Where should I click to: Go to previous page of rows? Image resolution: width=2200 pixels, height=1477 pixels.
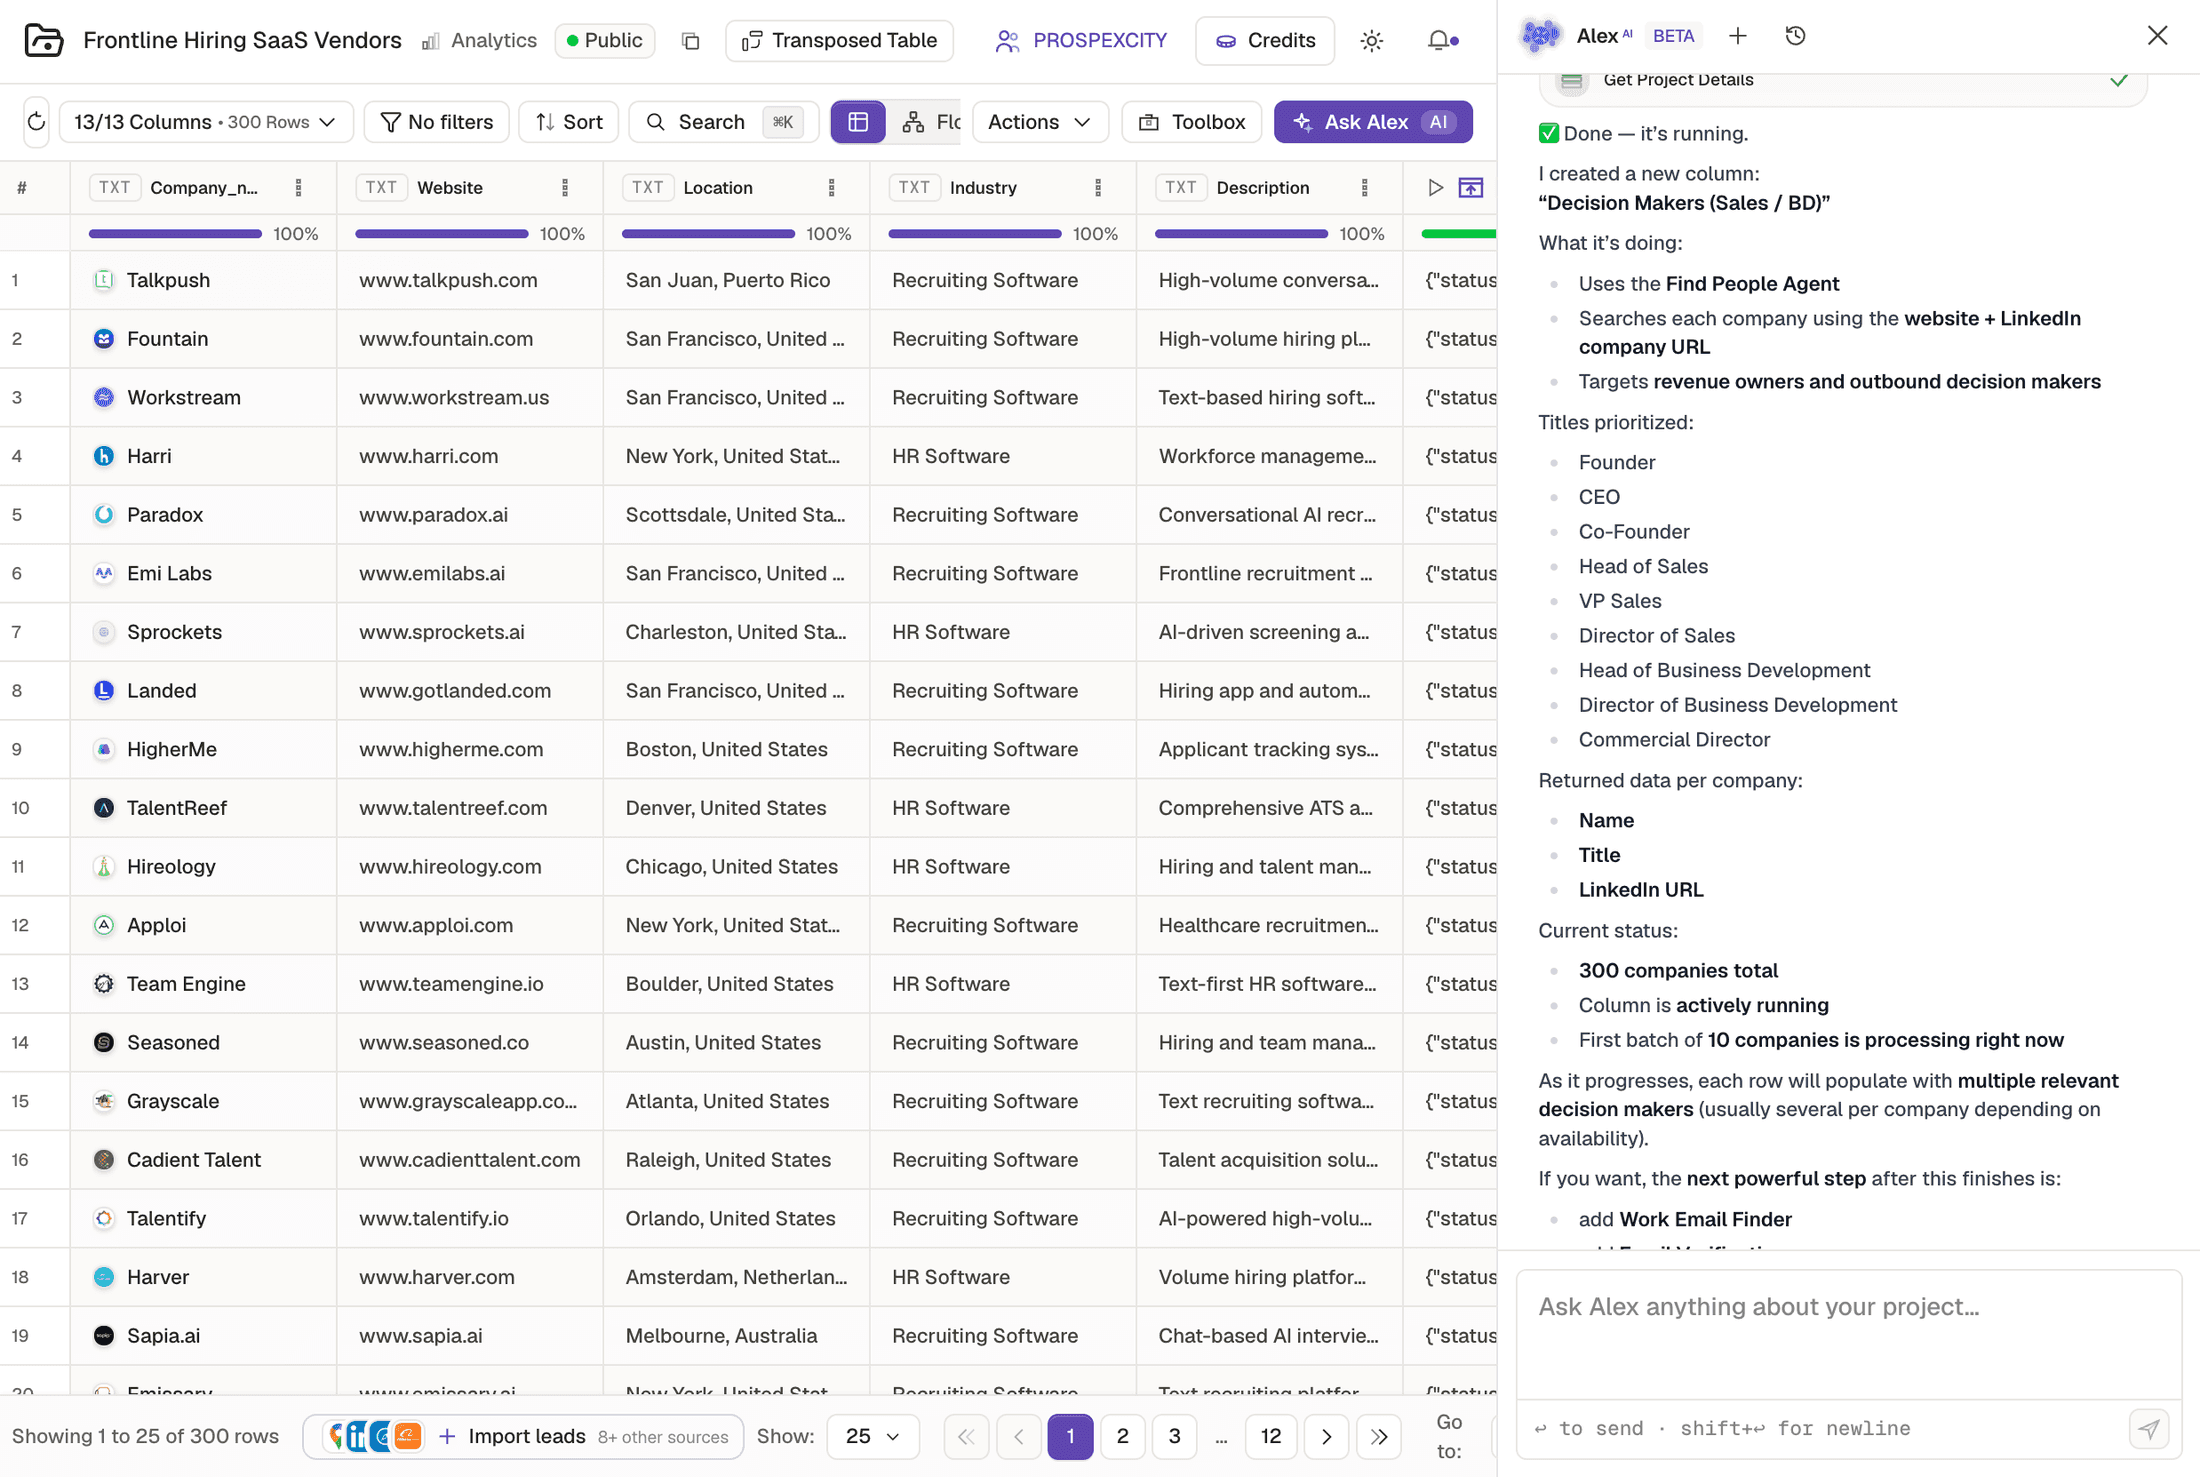coord(1018,1437)
